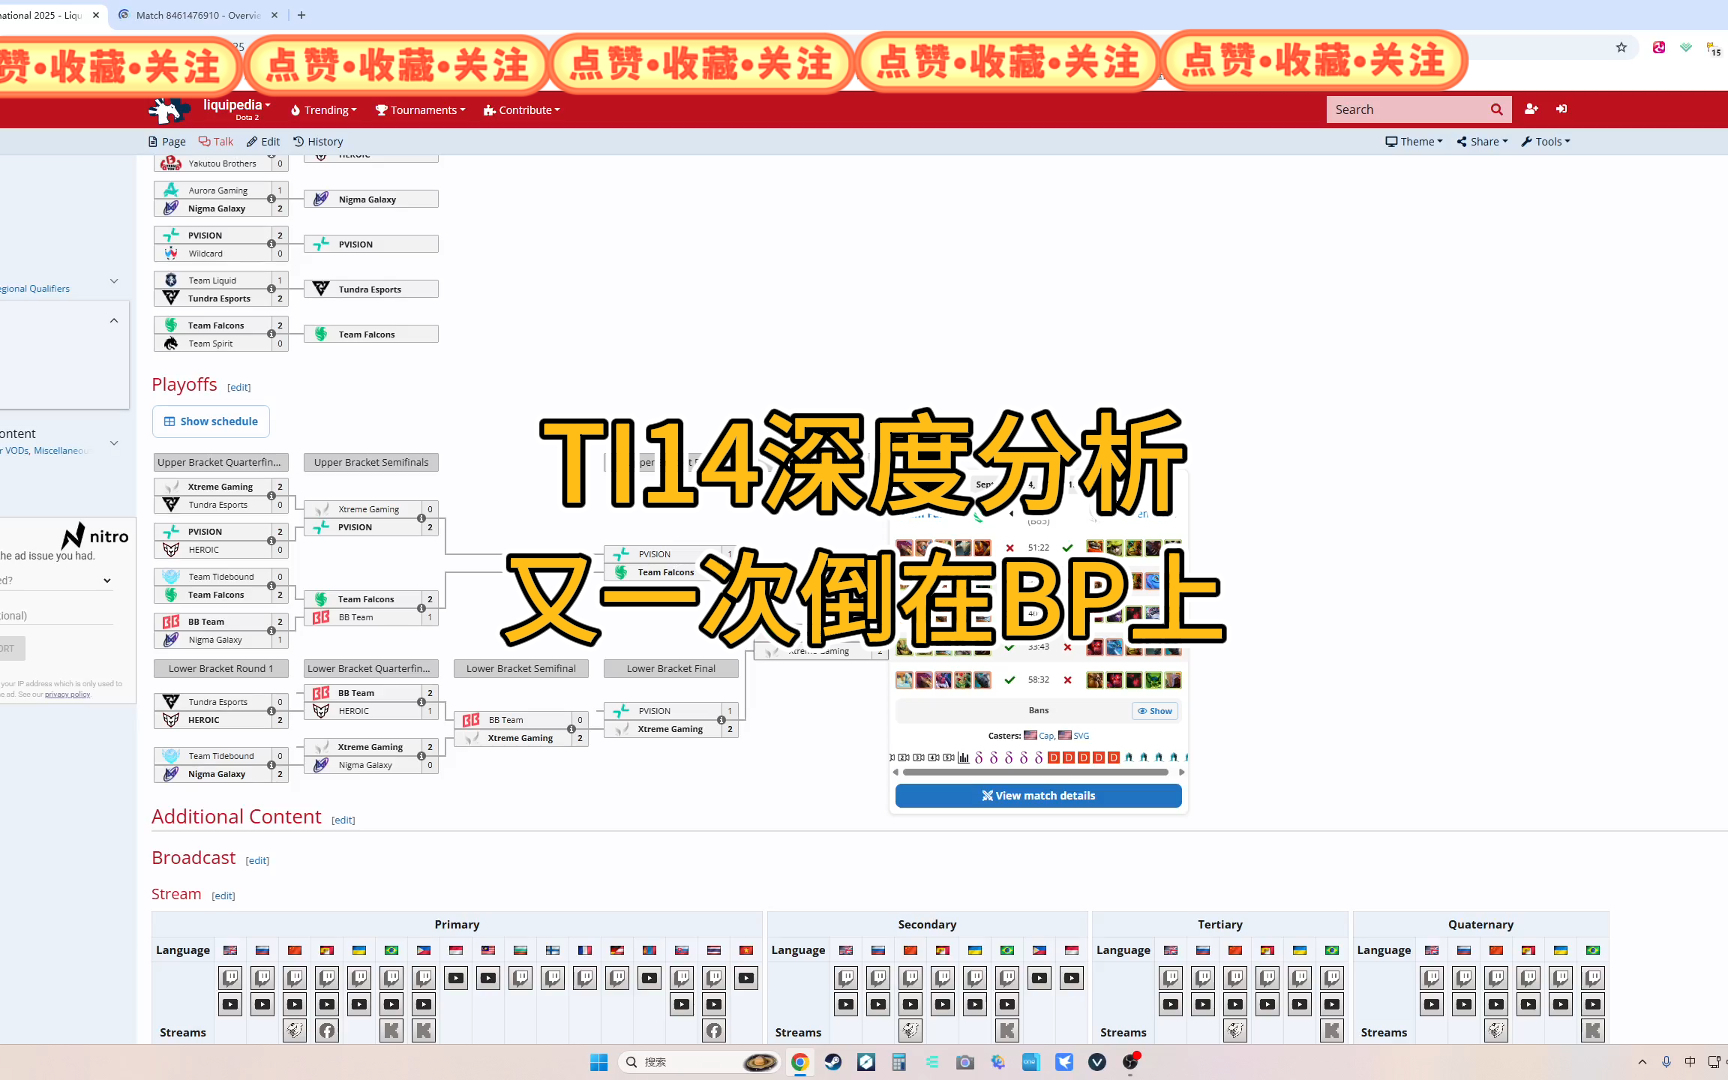
Task: Click the search magnifier icon
Action: (1497, 110)
